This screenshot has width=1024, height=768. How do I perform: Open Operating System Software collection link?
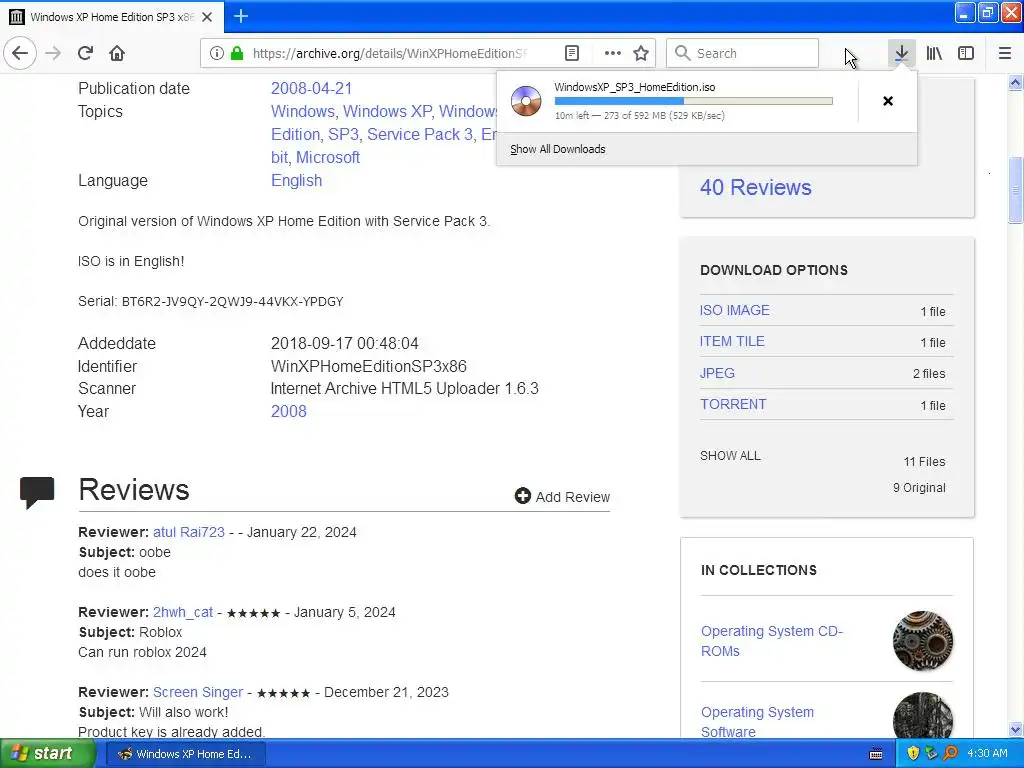click(758, 722)
